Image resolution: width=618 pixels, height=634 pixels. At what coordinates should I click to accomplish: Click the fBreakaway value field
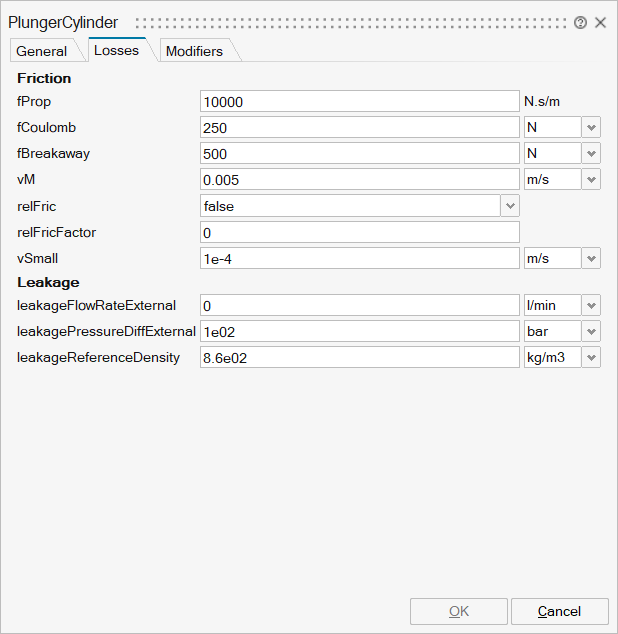point(359,154)
